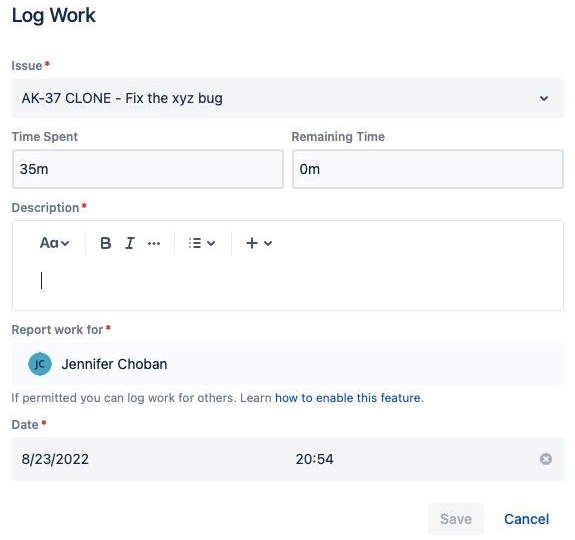Open the Aa text styles dropdown

[x=54, y=243]
